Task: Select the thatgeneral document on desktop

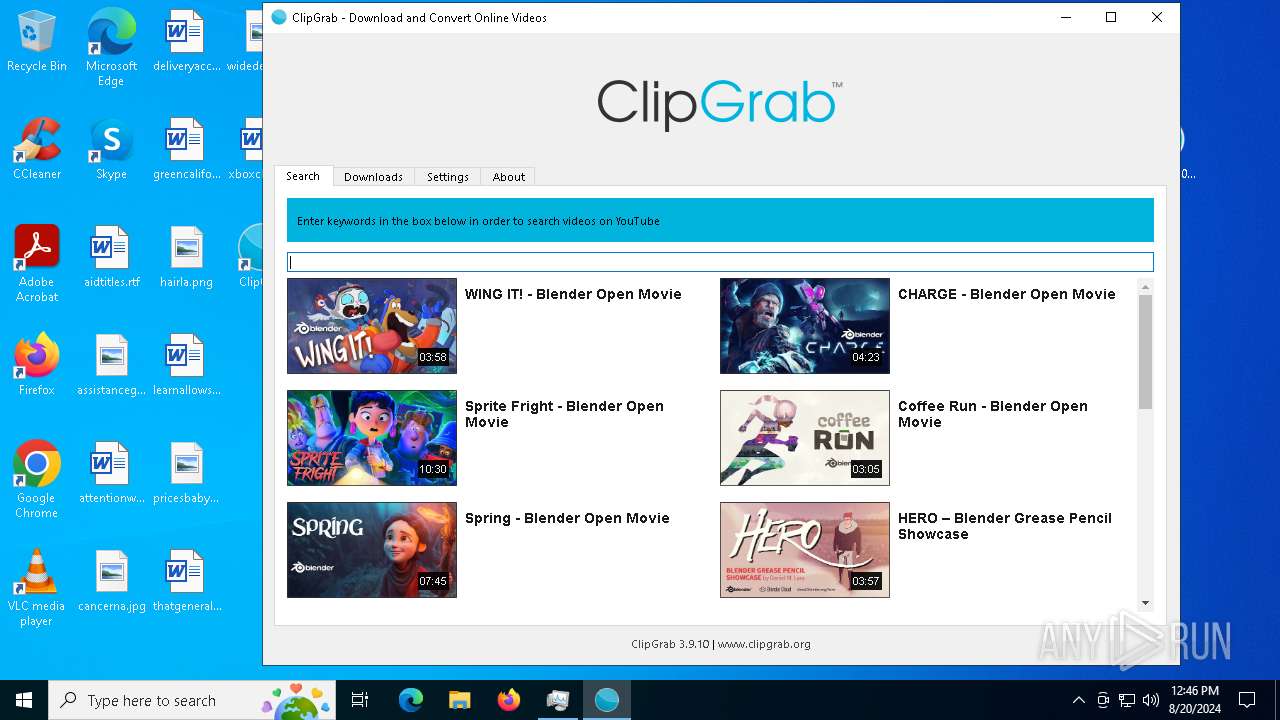Action: pos(186,581)
